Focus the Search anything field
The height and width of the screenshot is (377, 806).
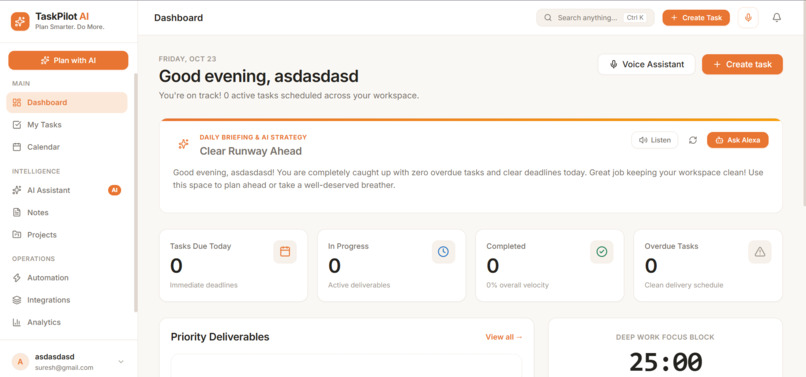[595, 17]
